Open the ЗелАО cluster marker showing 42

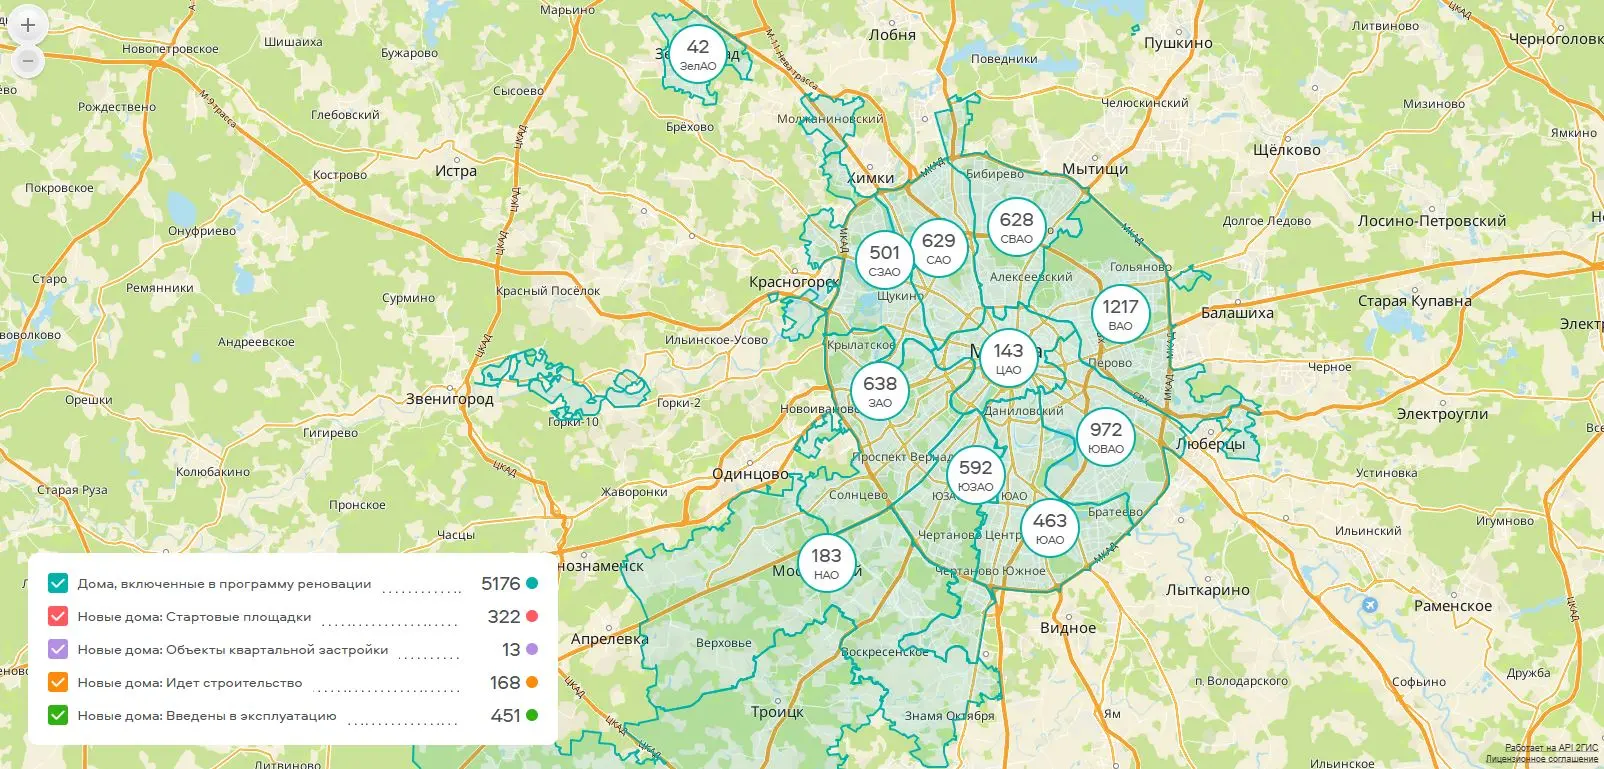point(698,54)
